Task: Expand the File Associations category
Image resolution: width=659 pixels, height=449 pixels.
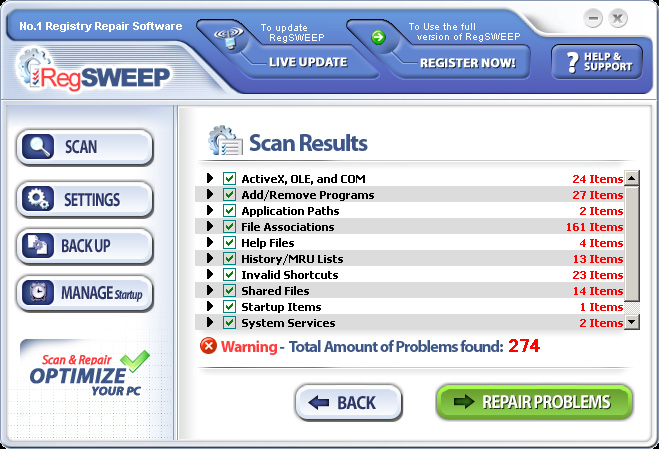Action: tap(210, 226)
